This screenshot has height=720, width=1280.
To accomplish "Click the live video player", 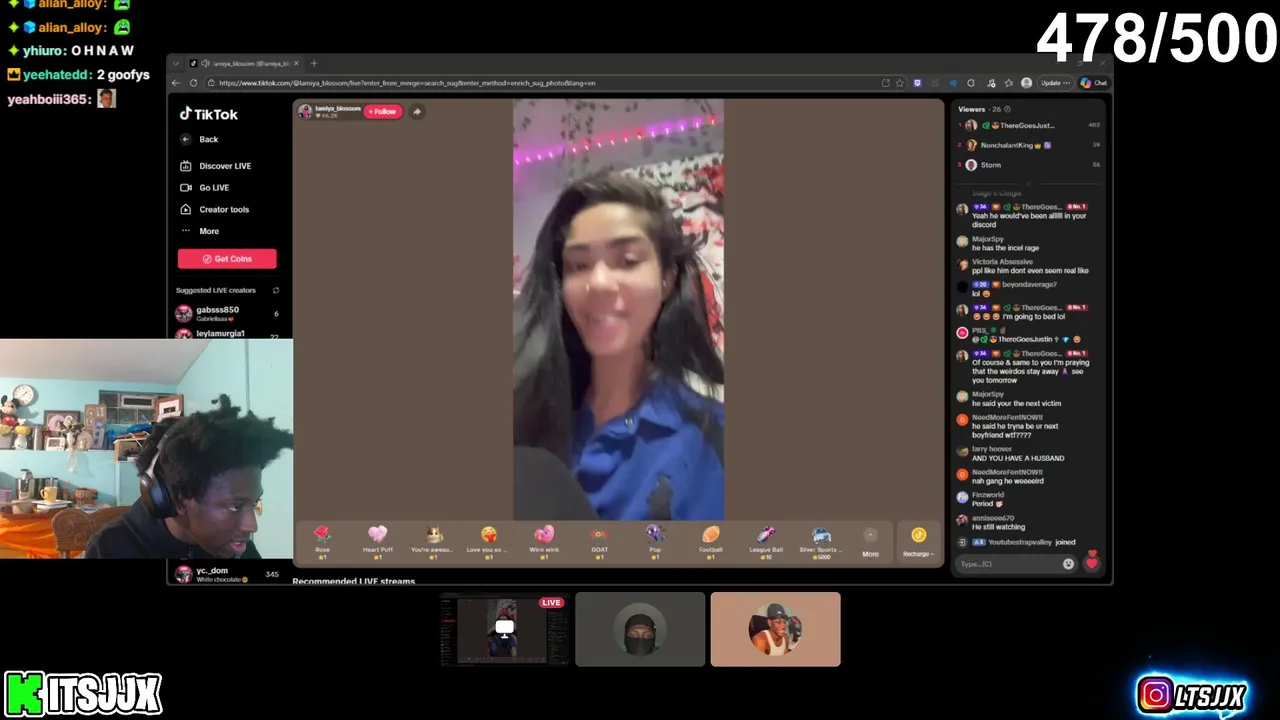I will (618, 309).
